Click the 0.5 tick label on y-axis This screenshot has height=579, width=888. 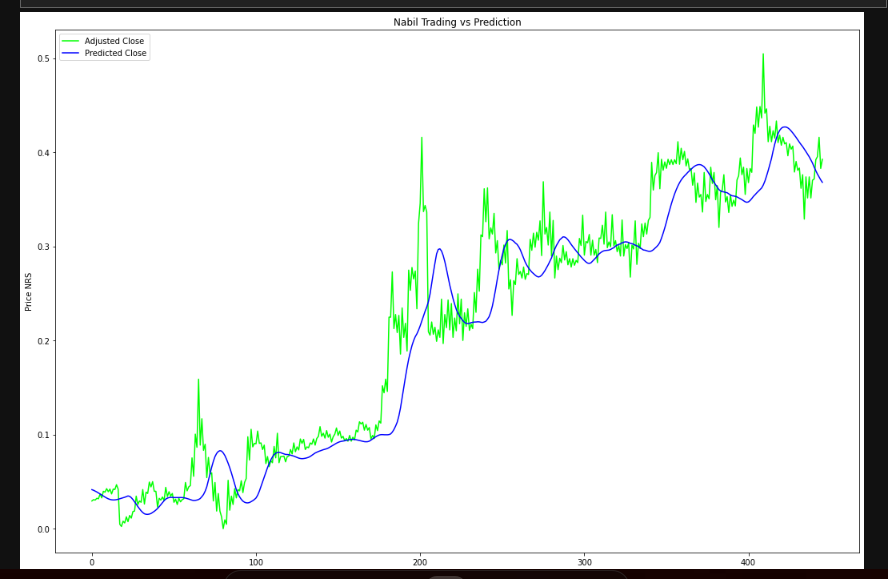(x=44, y=59)
